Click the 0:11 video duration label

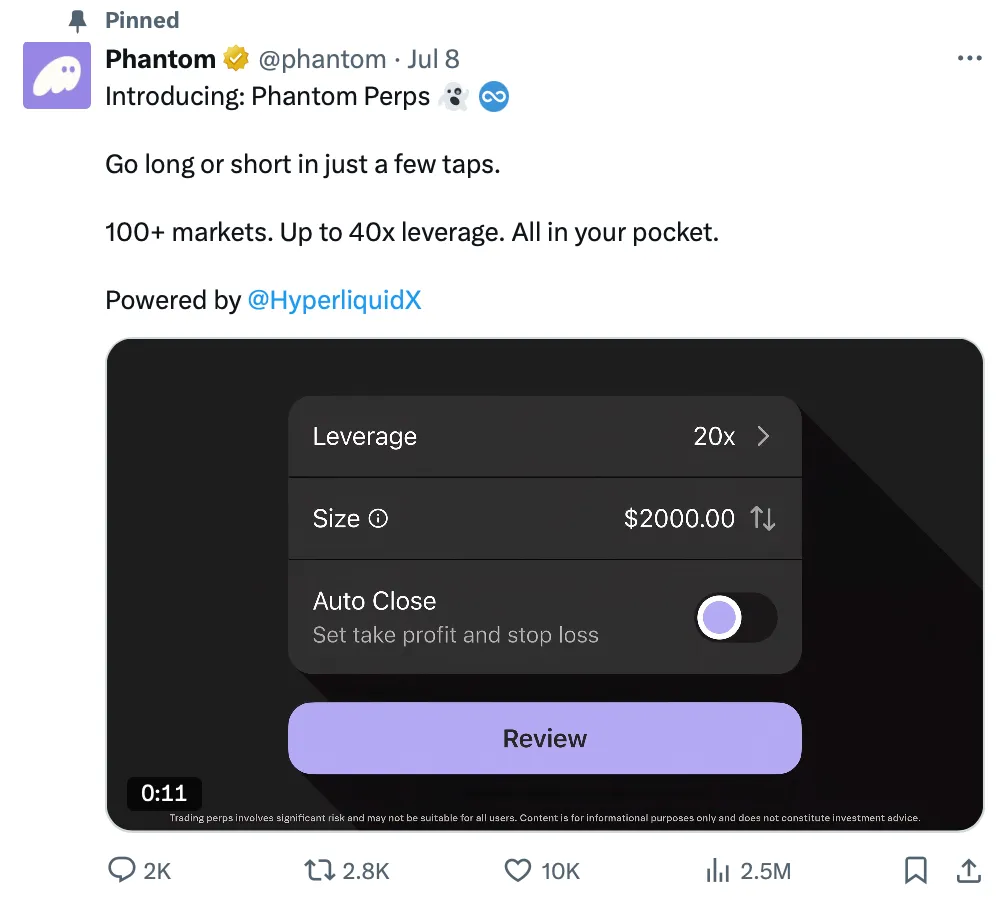tap(164, 793)
